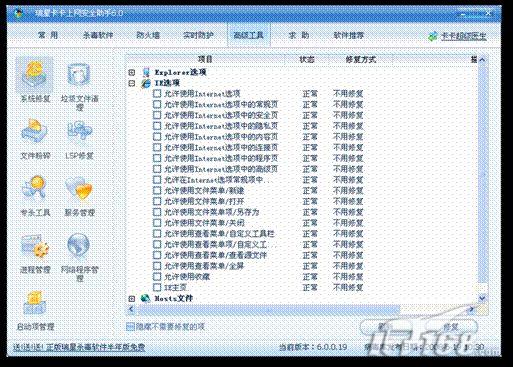Select the 允许使用查看菜单/查看源文件 row text
This screenshot has width=513, height=367.
pyautogui.click(x=215, y=255)
